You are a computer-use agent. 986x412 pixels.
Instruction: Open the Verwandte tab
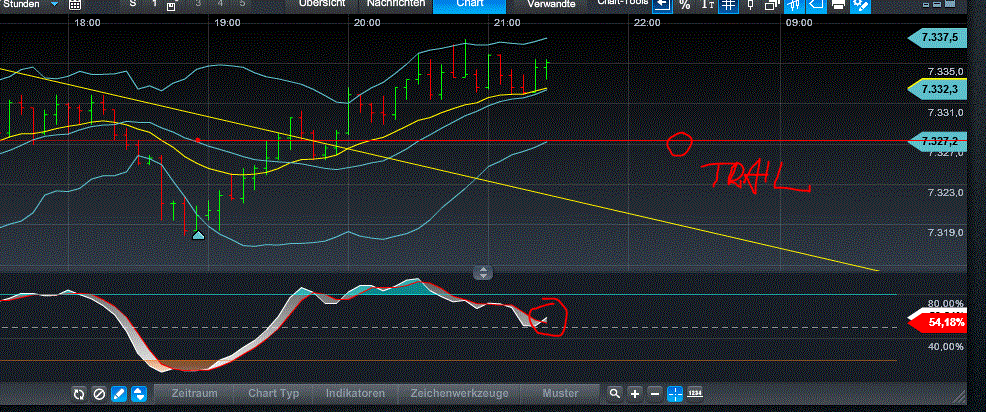click(x=551, y=4)
